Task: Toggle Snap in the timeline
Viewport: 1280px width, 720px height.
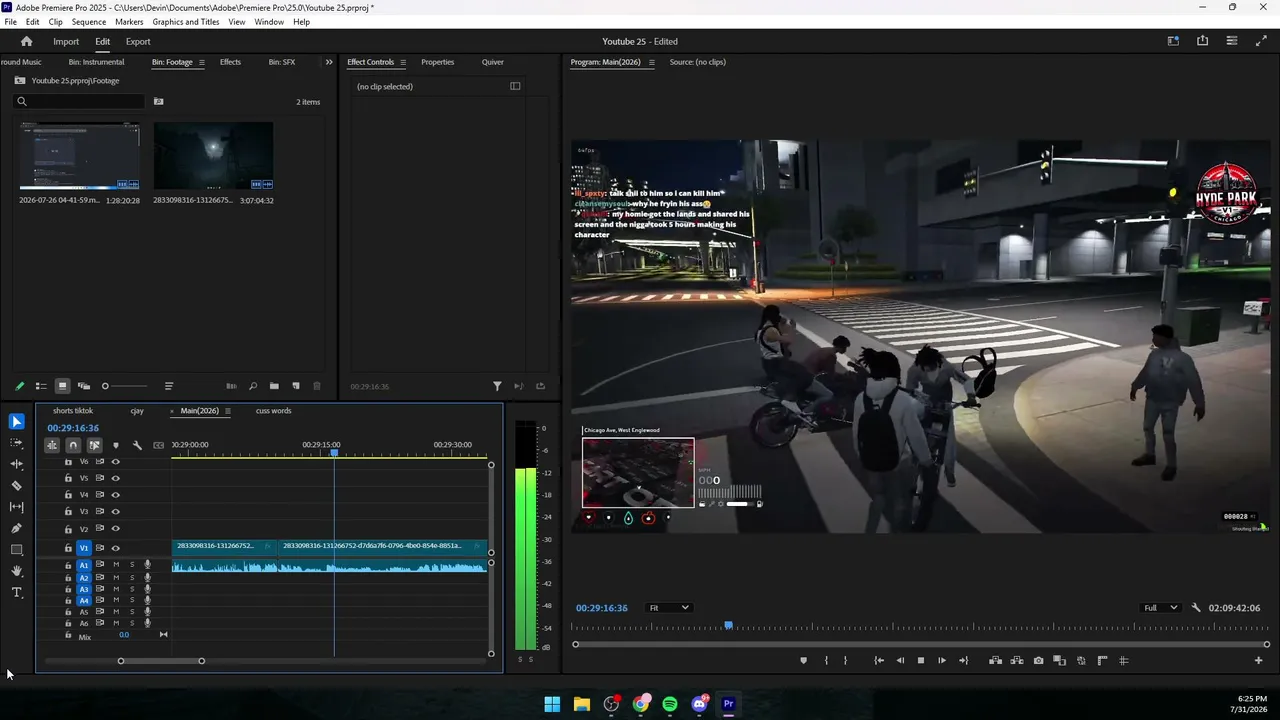Action: coord(73,445)
